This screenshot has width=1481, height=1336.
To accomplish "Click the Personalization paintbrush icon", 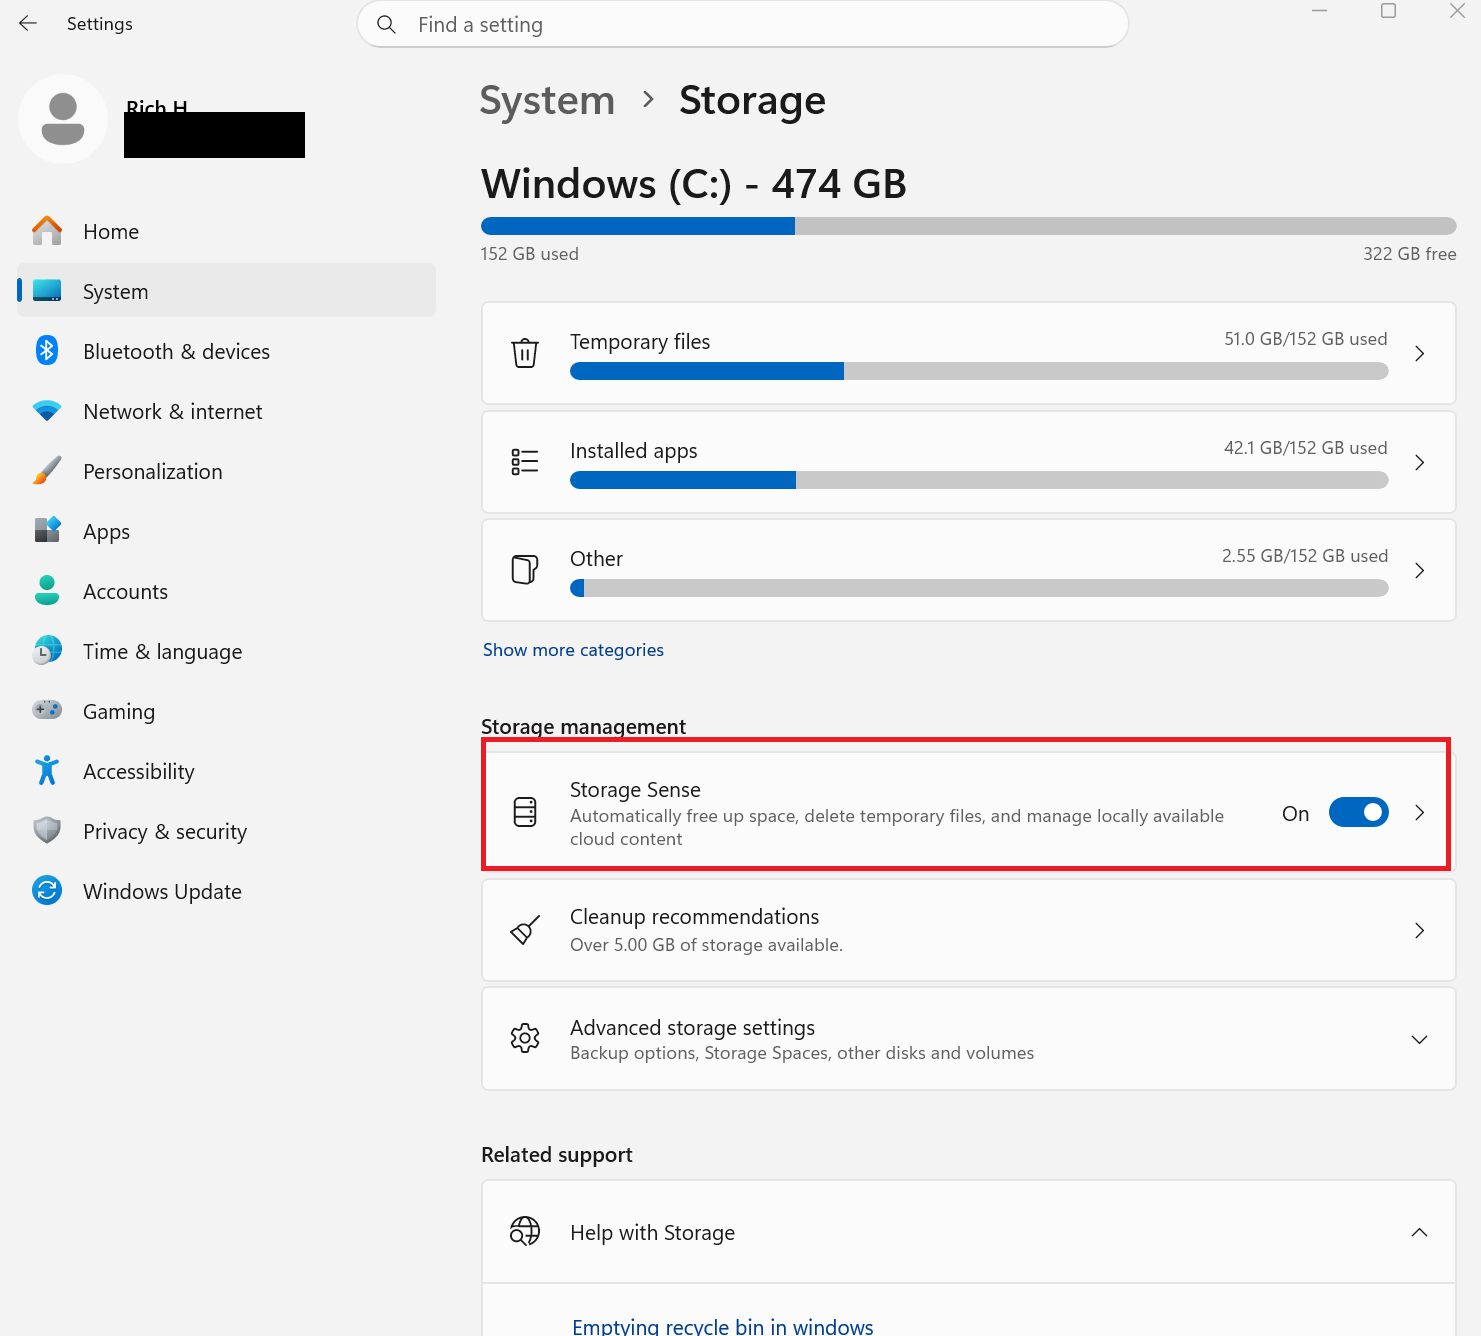I will click(x=47, y=471).
